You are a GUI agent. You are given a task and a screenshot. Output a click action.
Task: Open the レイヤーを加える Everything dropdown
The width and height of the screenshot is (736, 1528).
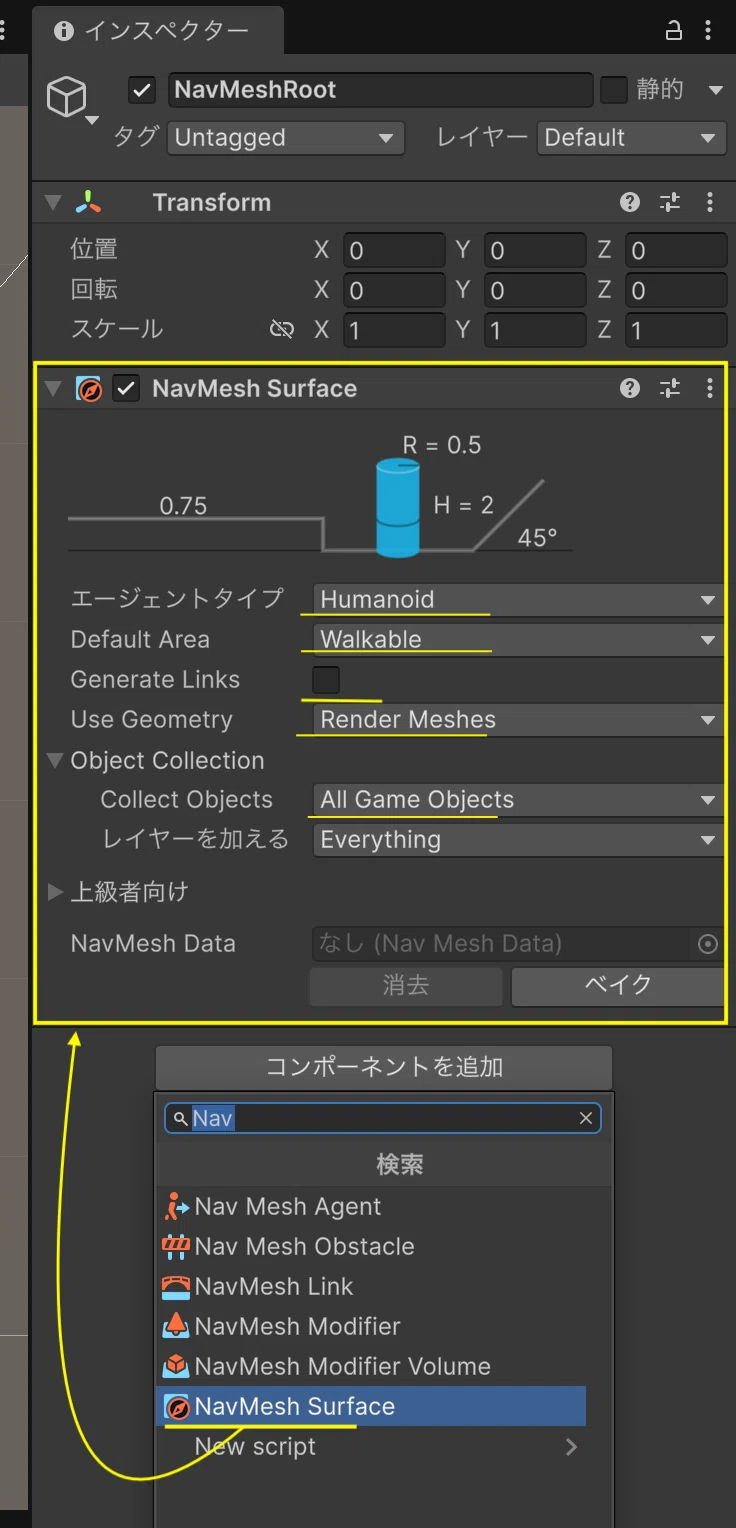(x=518, y=840)
